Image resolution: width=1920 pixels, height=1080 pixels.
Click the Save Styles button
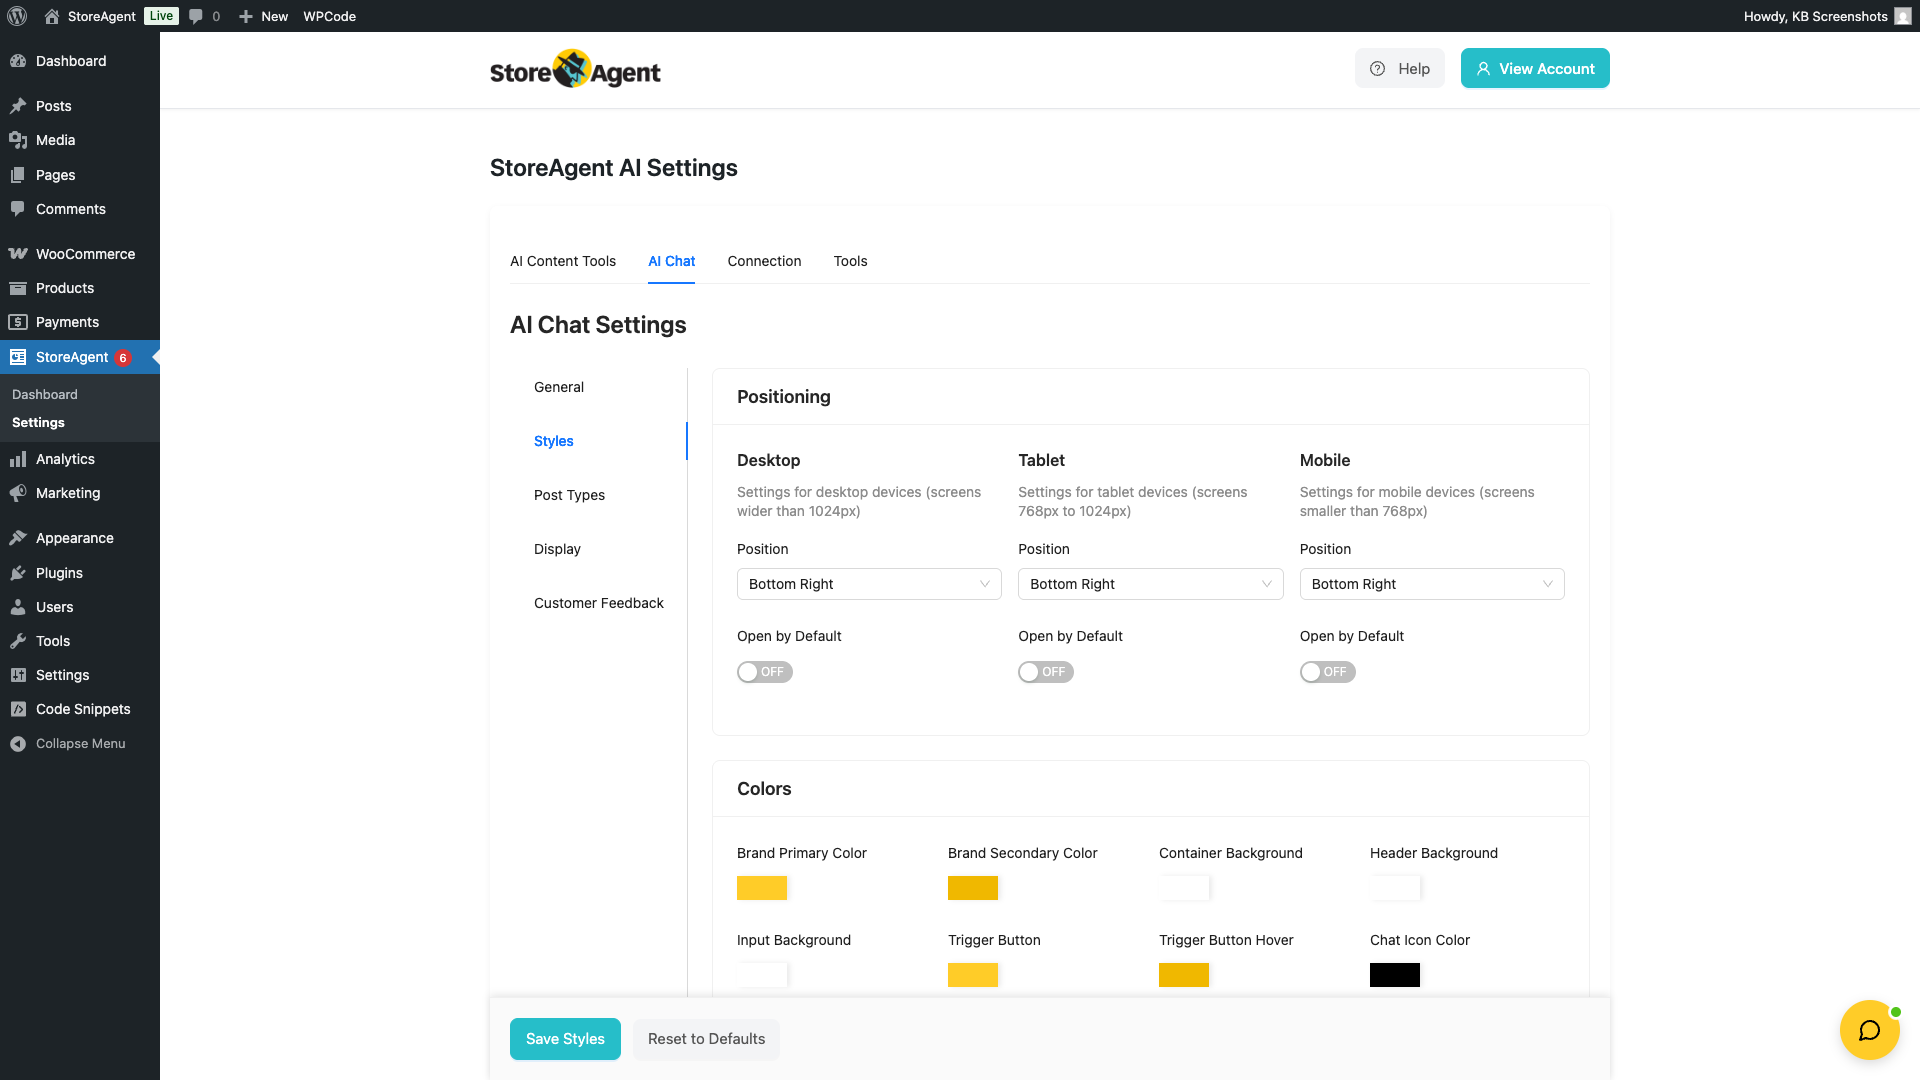565,1039
